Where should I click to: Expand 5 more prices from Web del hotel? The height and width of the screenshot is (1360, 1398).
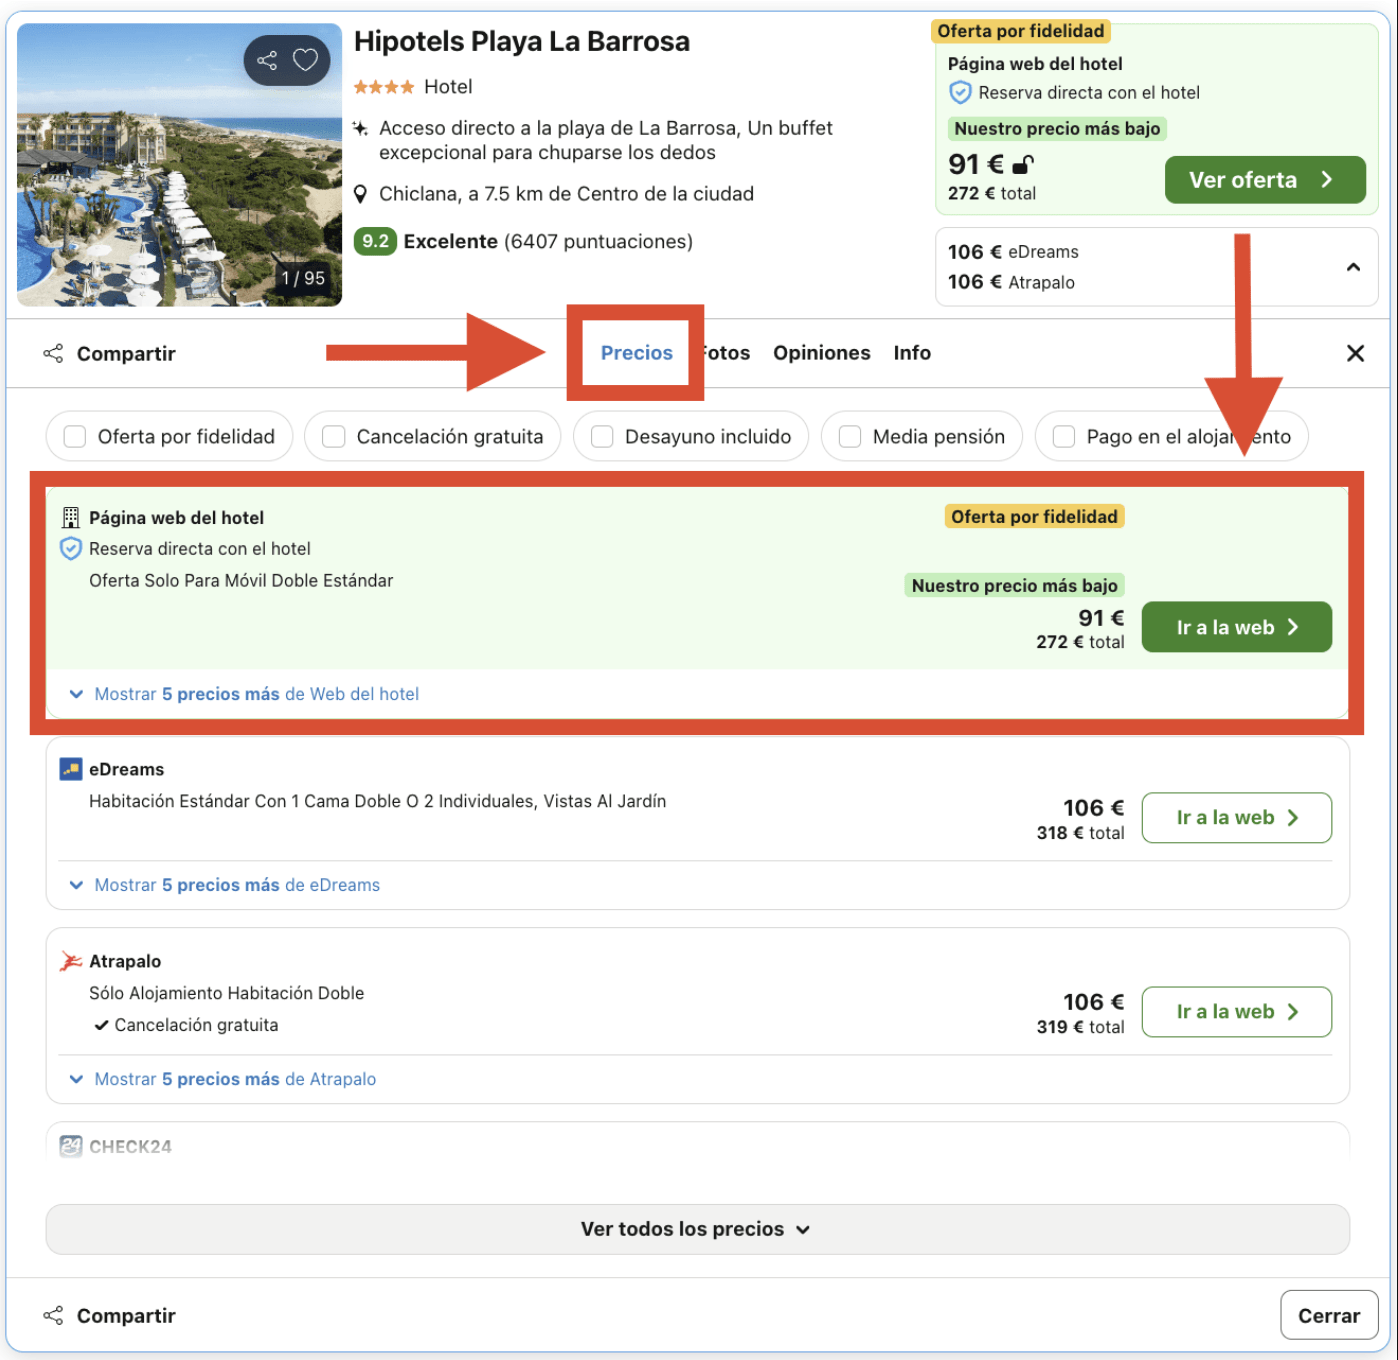click(x=244, y=694)
